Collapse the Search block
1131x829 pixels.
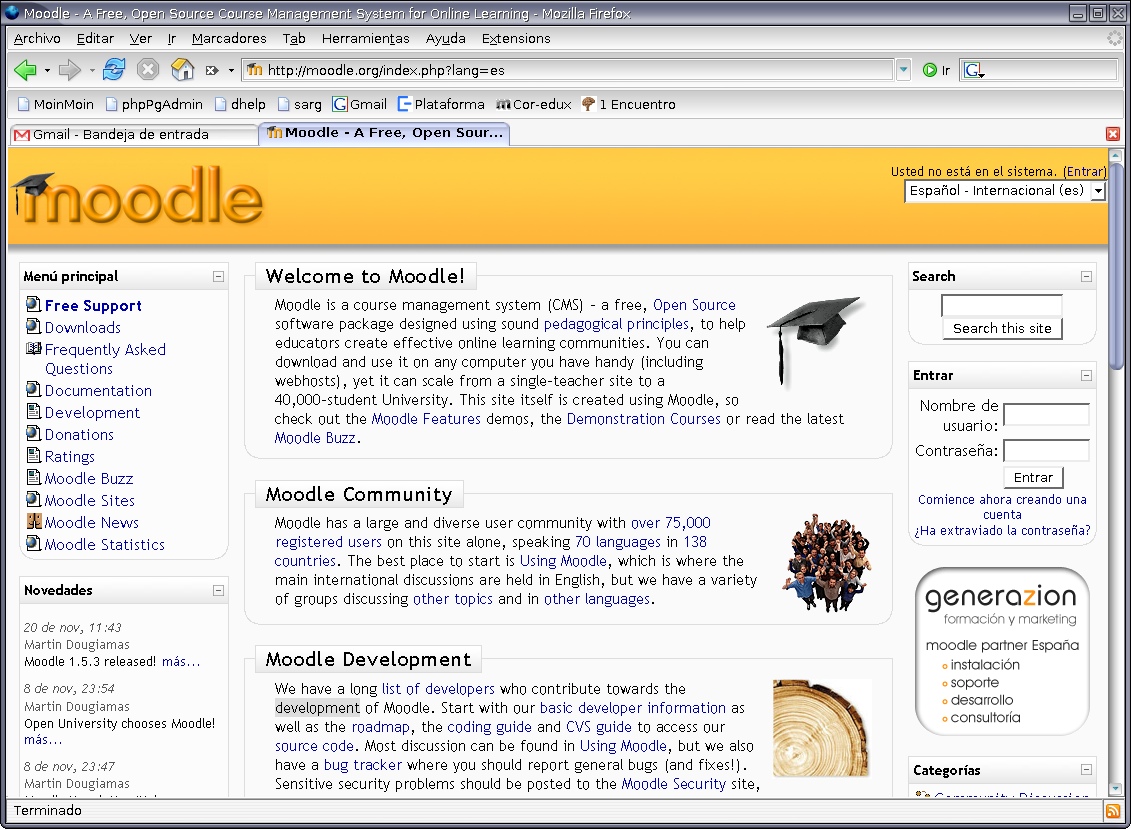click(1086, 276)
